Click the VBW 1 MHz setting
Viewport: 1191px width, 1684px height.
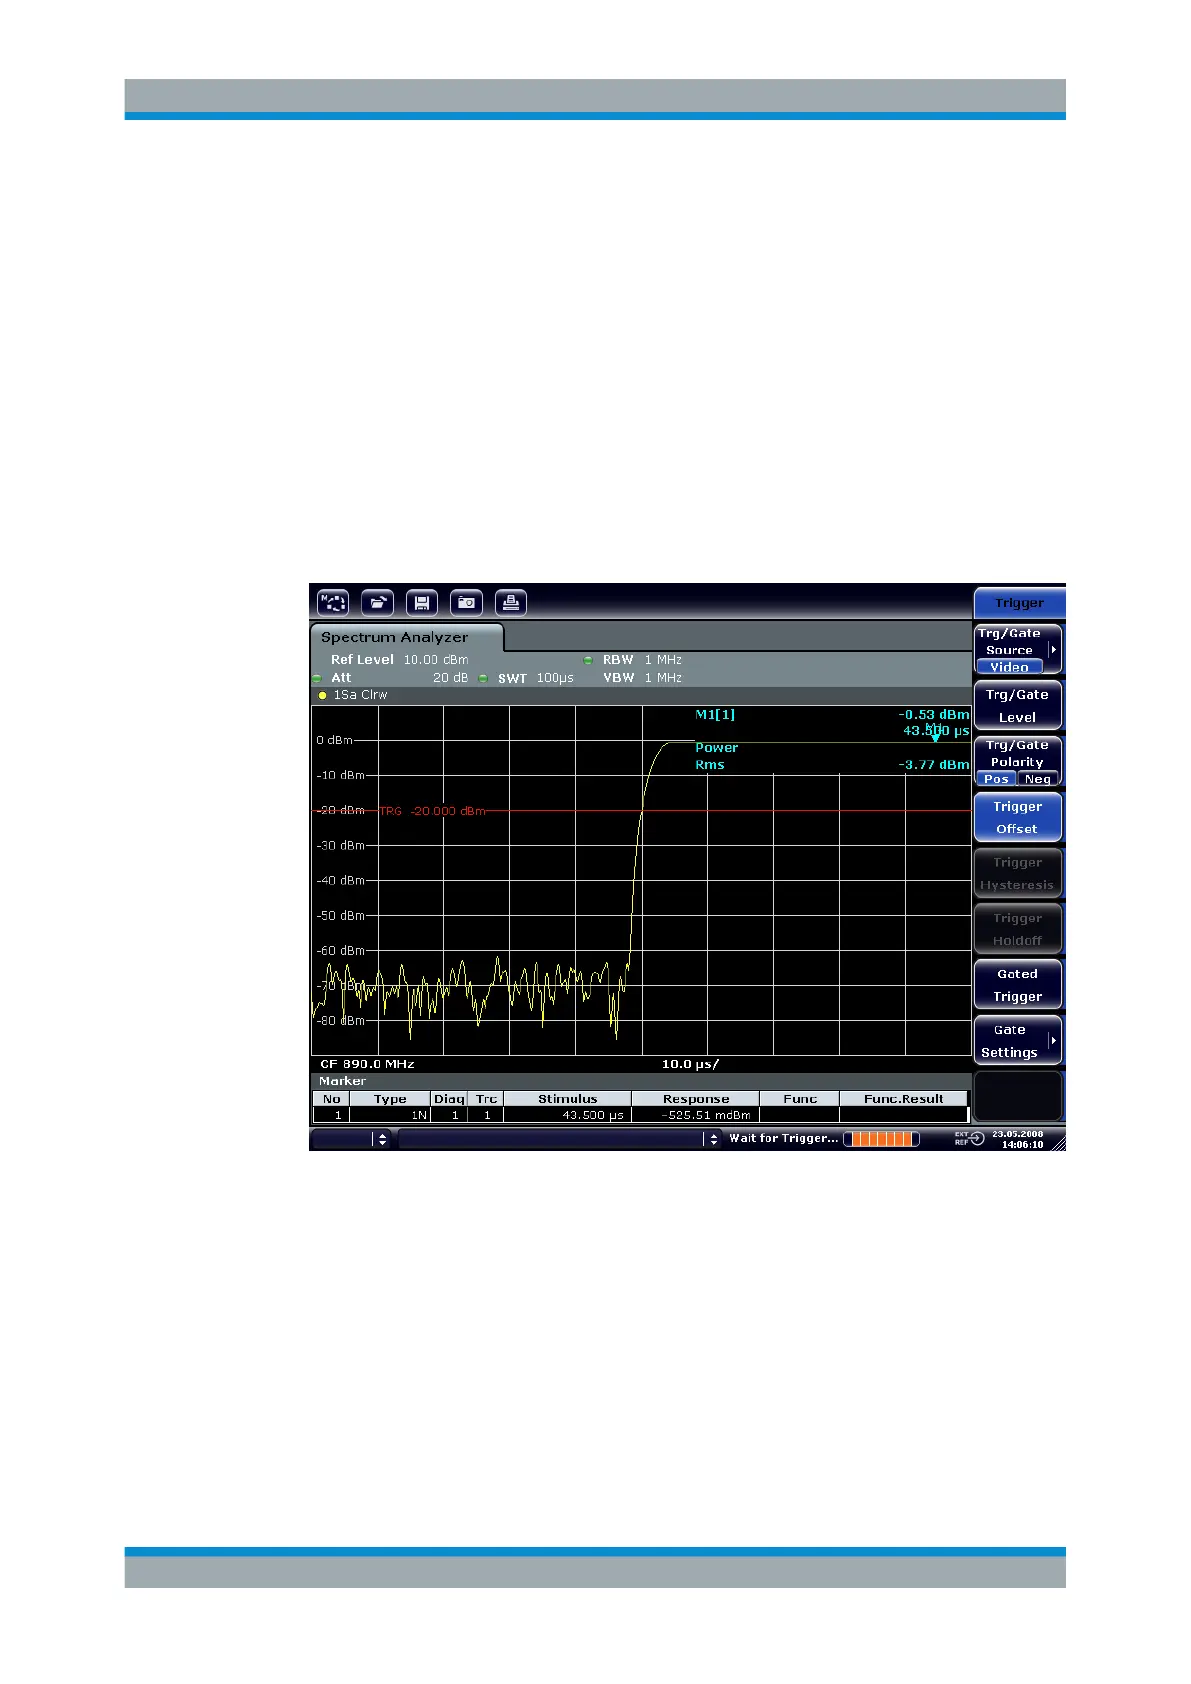pos(642,678)
